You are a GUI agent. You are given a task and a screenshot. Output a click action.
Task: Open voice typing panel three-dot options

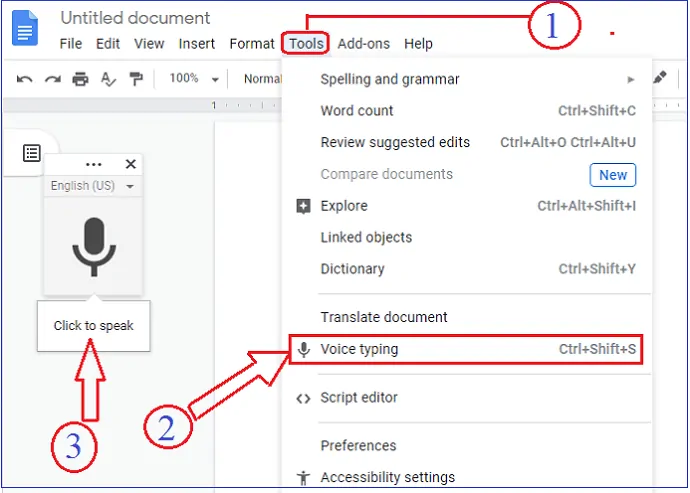(93, 164)
